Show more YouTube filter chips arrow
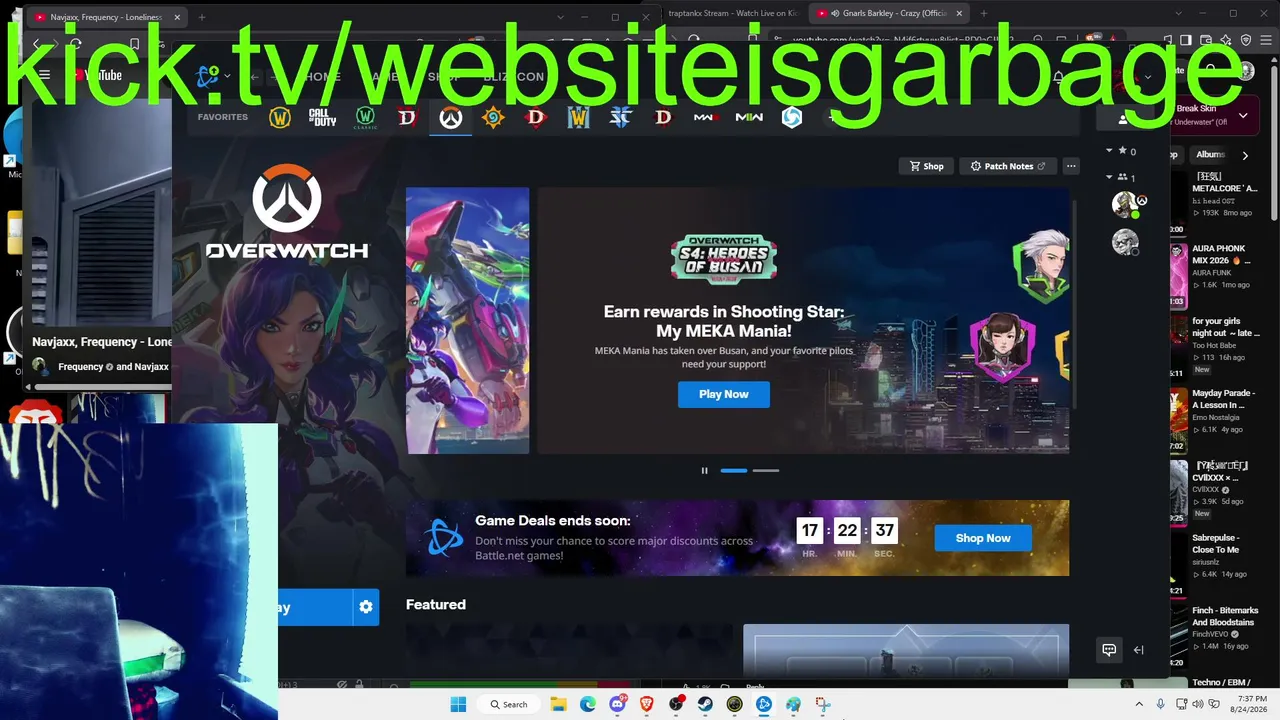 click(1245, 155)
